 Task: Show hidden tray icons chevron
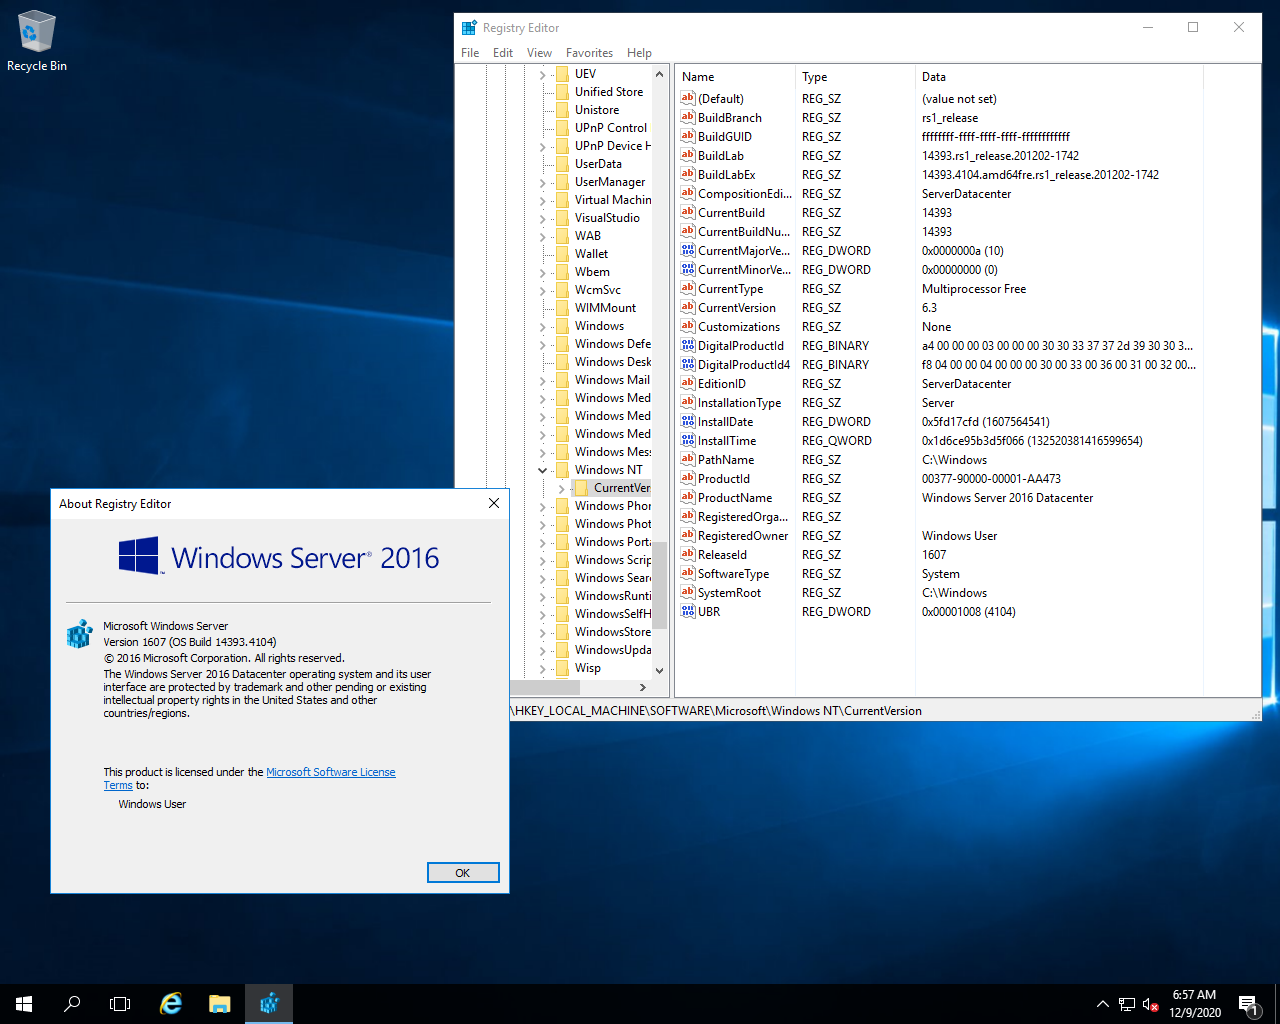[x=1102, y=1004]
